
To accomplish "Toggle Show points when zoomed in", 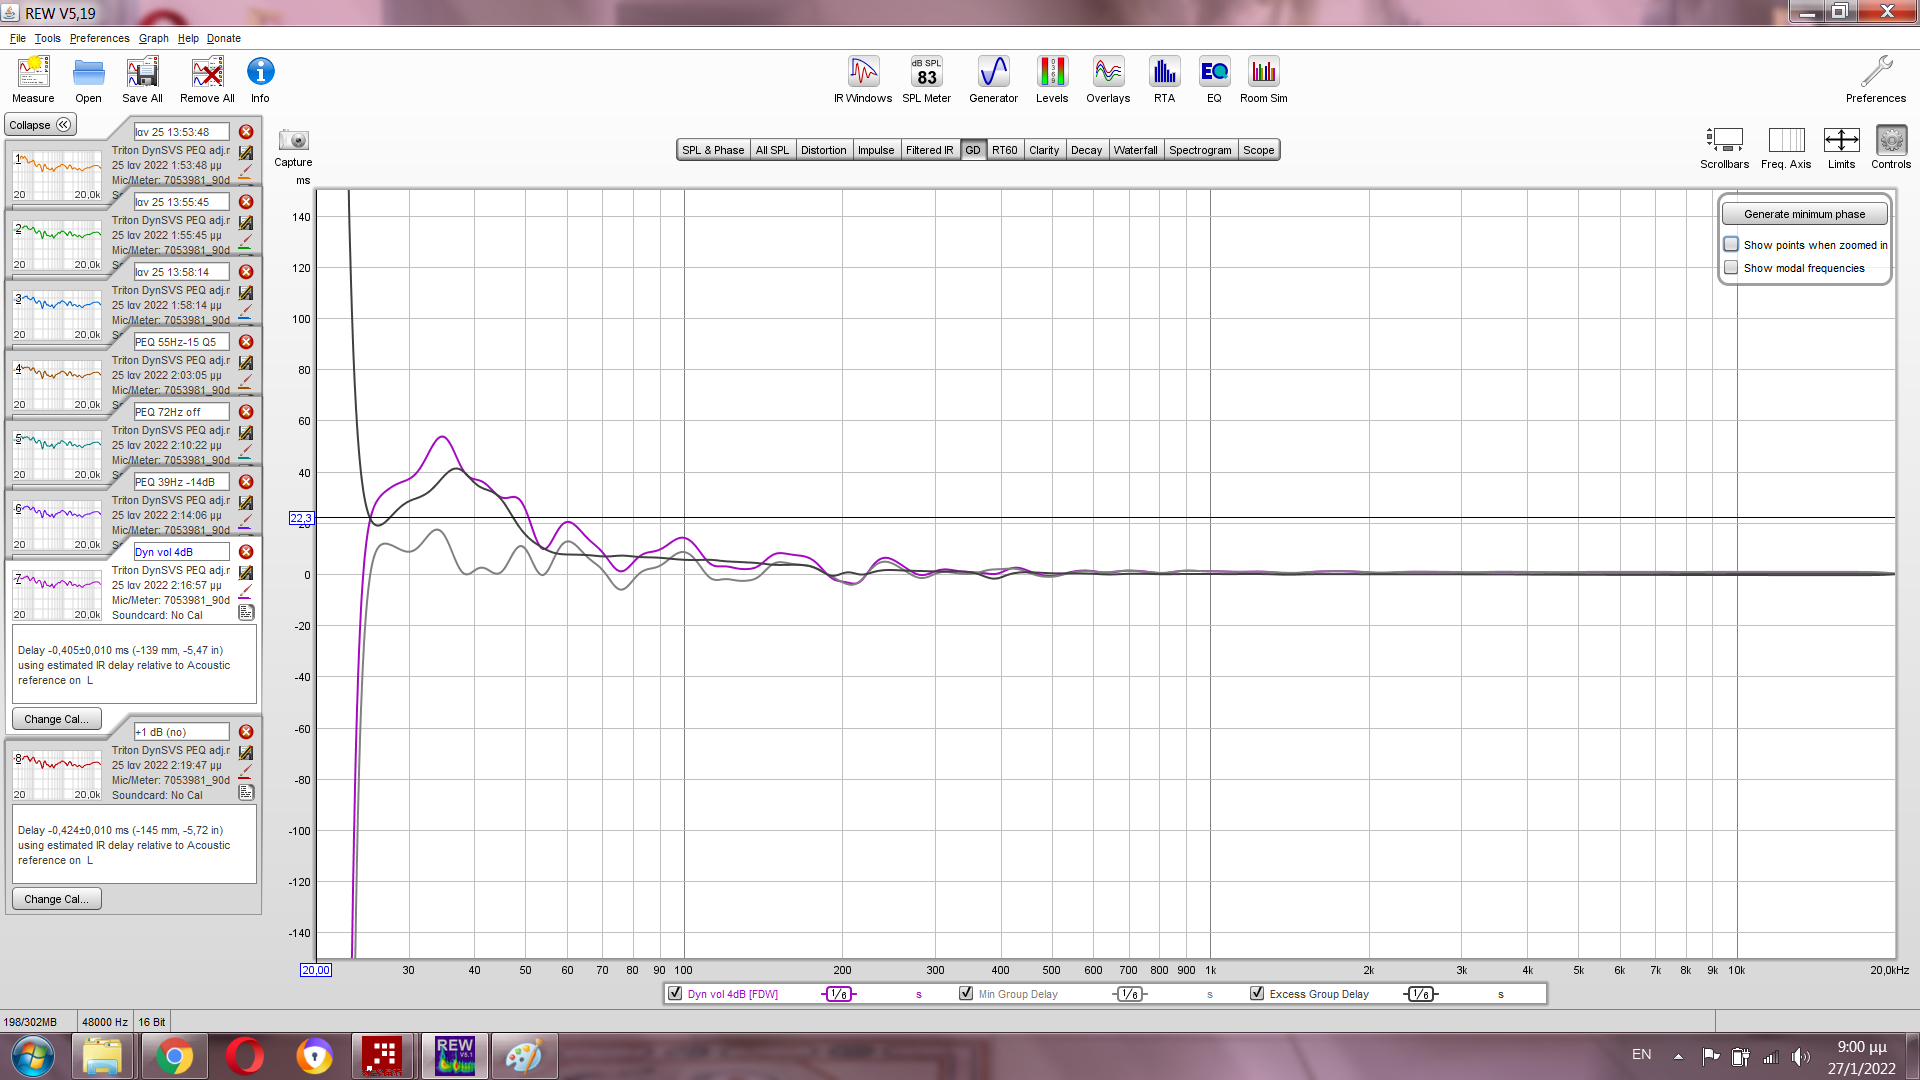I will pyautogui.click(x=1731, y=245).
